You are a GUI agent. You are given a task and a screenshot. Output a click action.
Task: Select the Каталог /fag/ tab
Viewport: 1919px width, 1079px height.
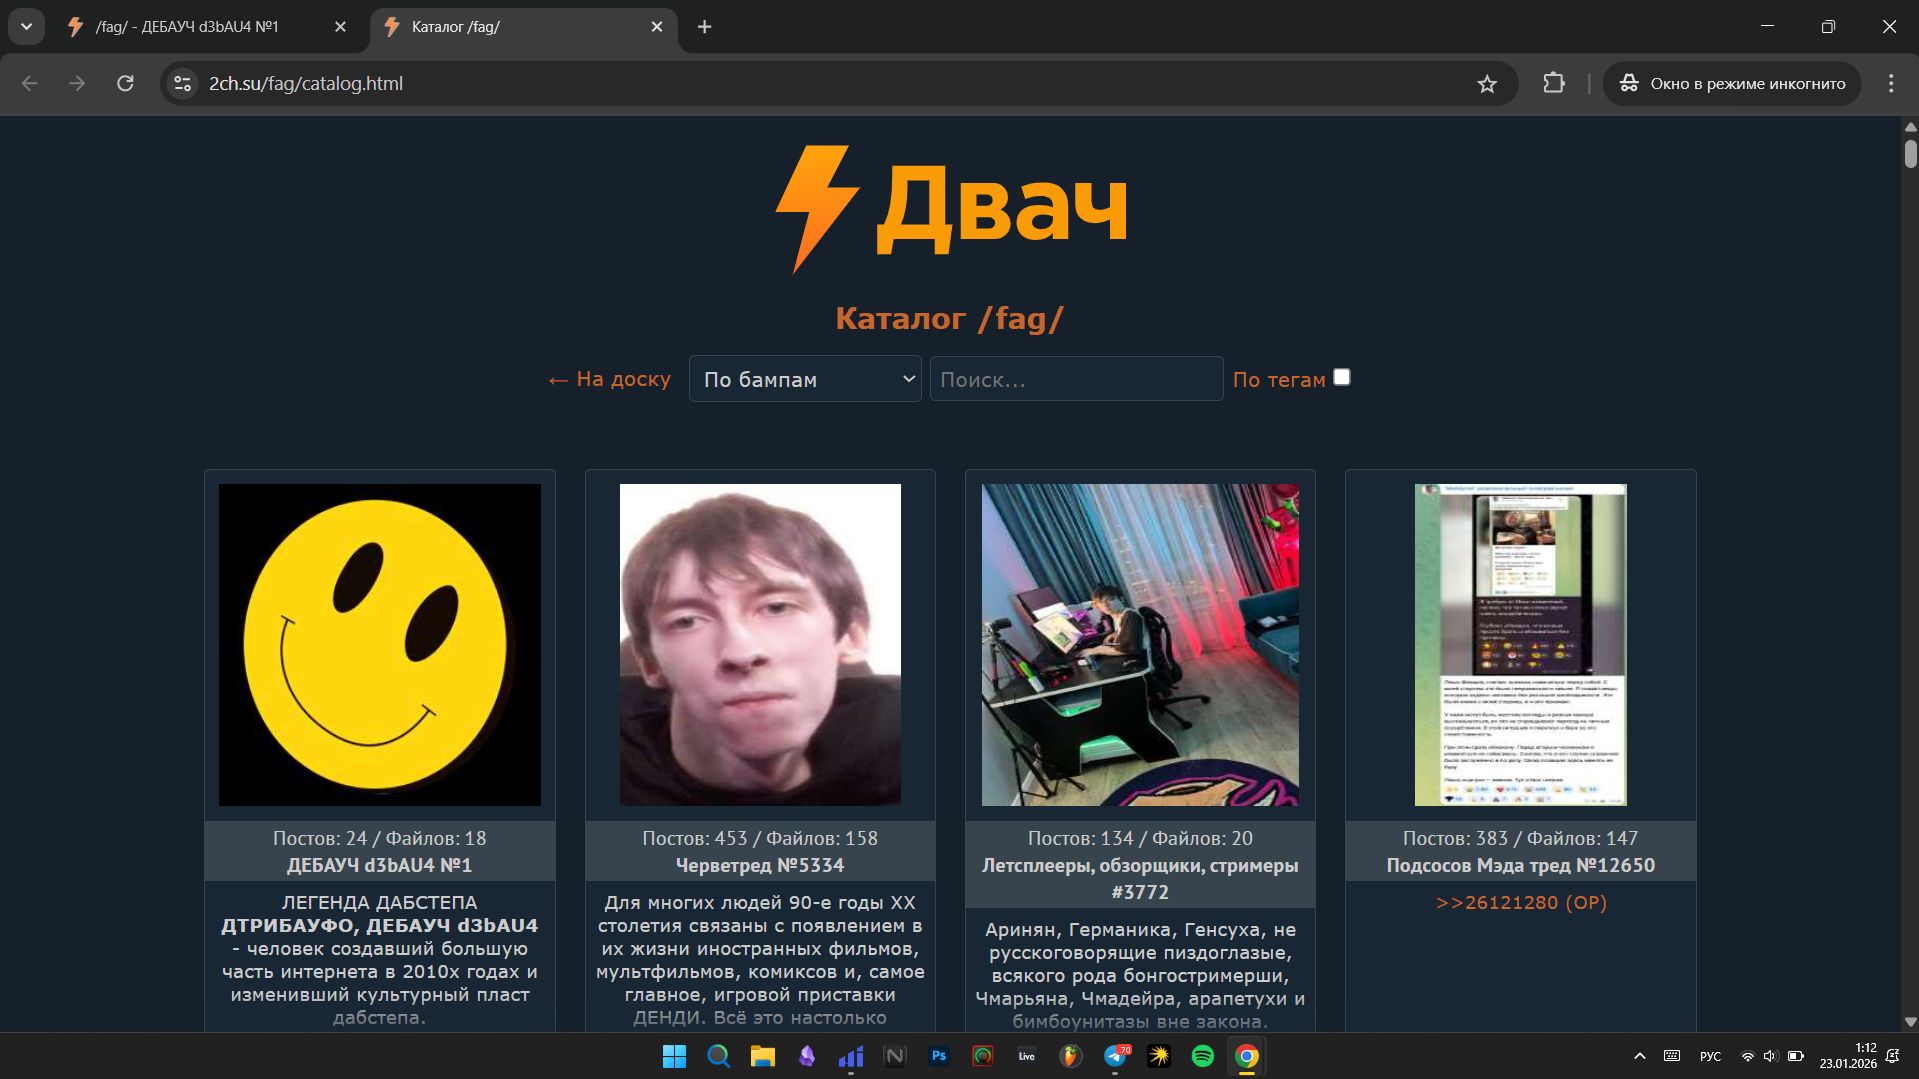523,27
